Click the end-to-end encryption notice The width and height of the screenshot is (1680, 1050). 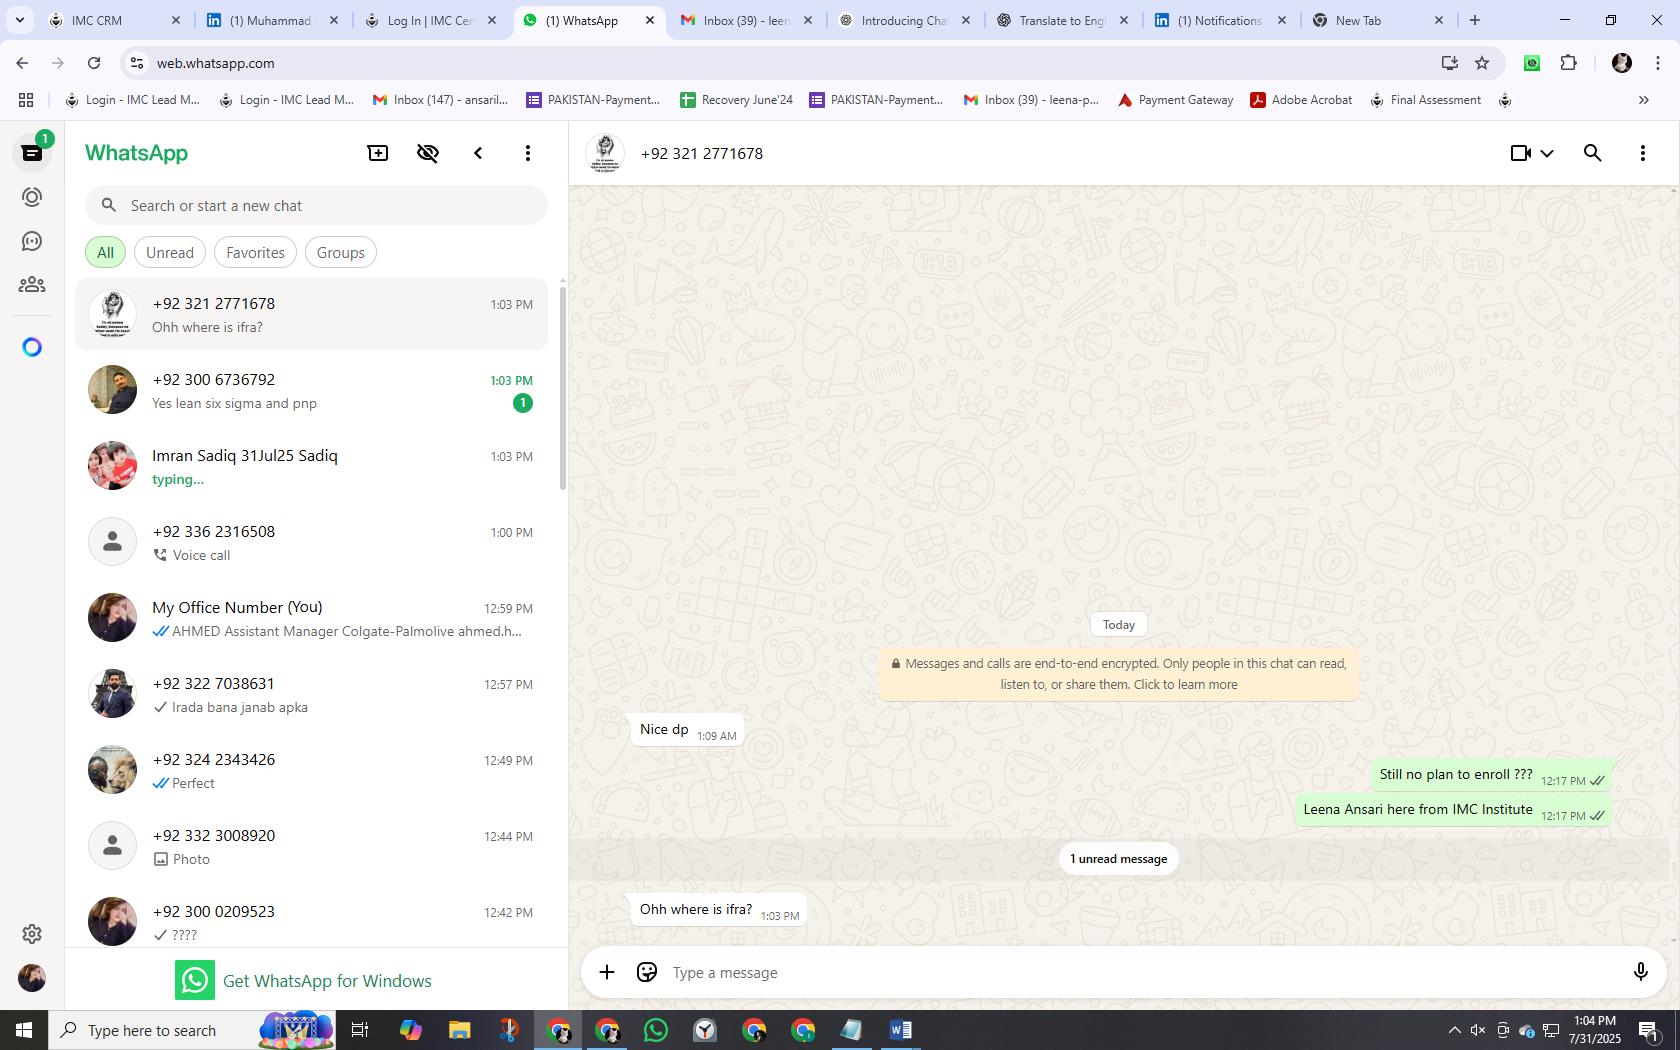(1119, 674)
